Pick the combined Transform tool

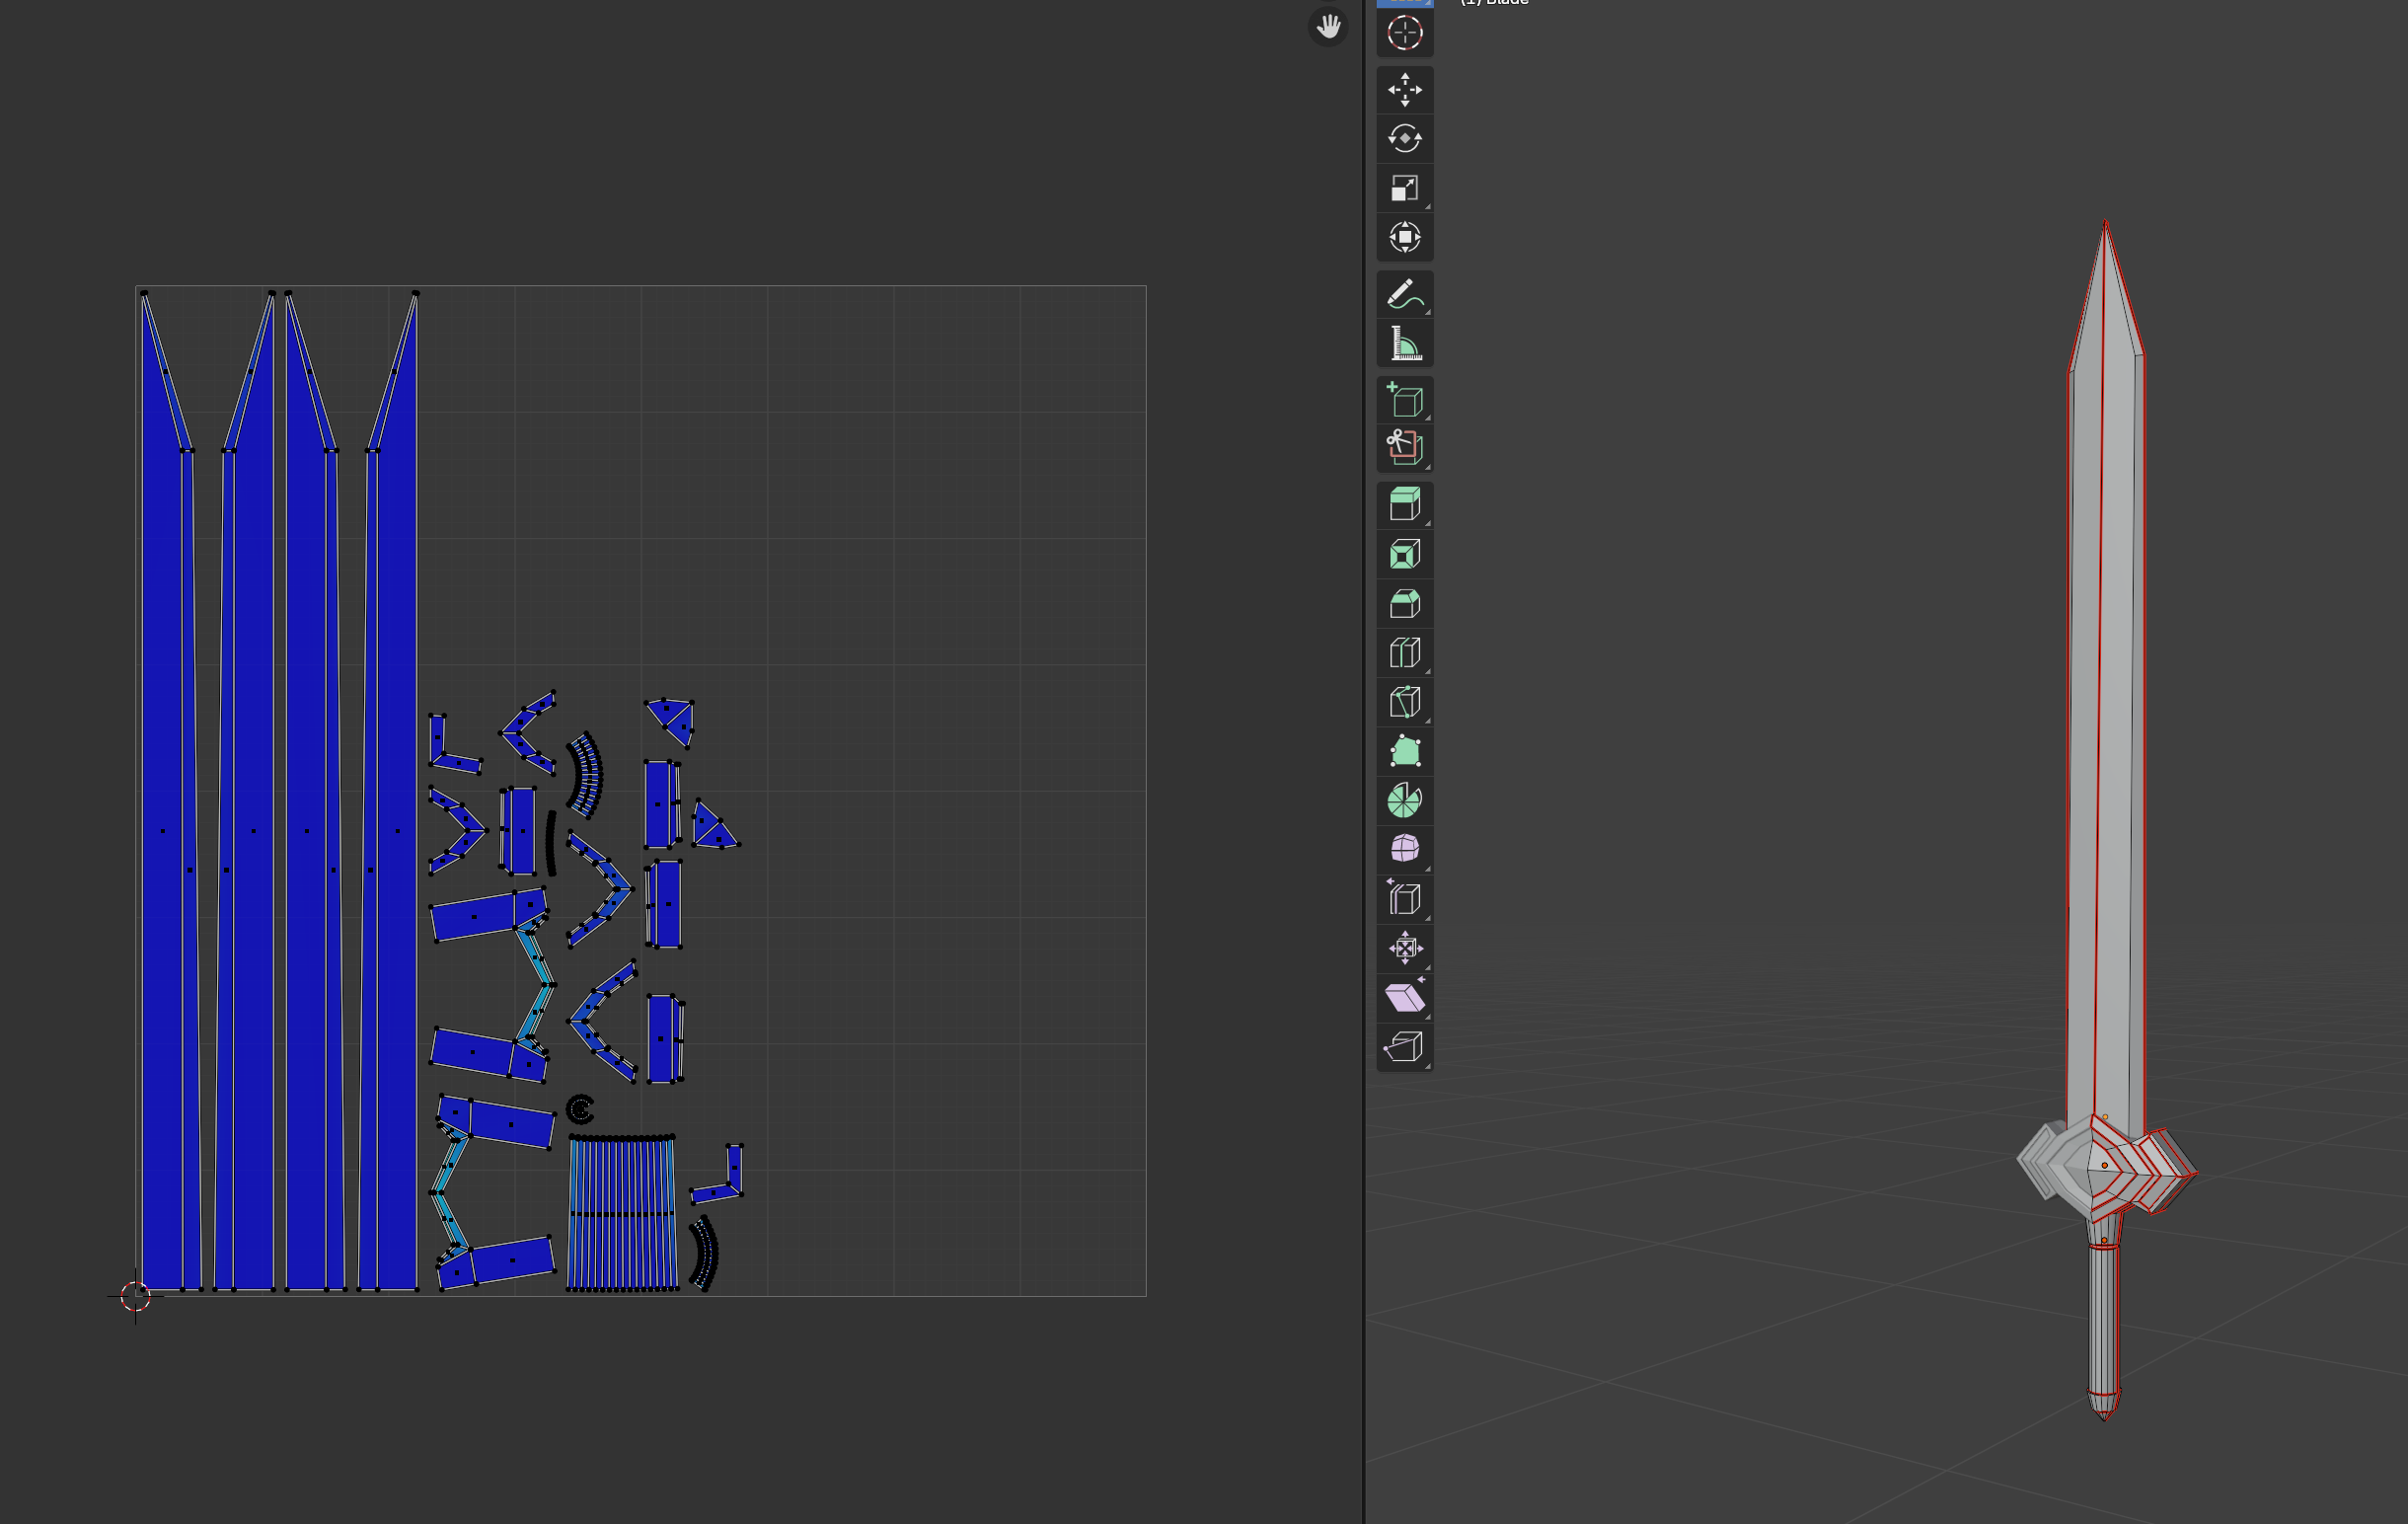point(1404,237)
